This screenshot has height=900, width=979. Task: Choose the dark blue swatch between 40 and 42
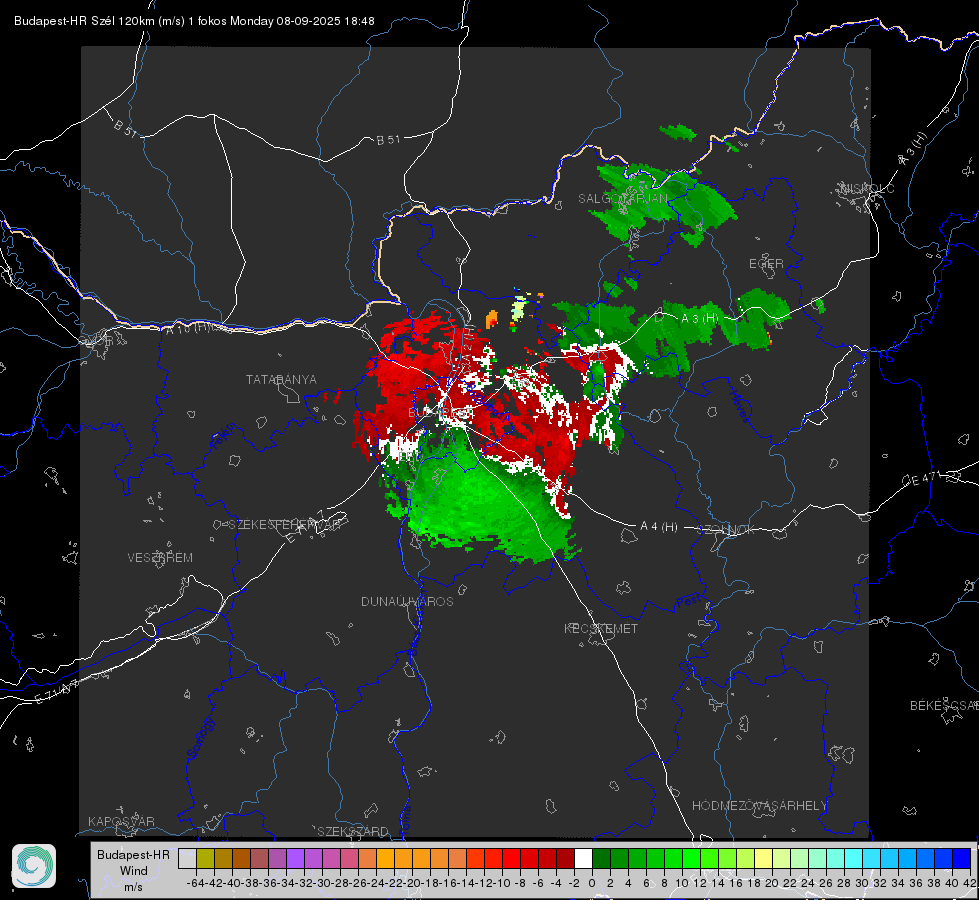tap(961, 858)
